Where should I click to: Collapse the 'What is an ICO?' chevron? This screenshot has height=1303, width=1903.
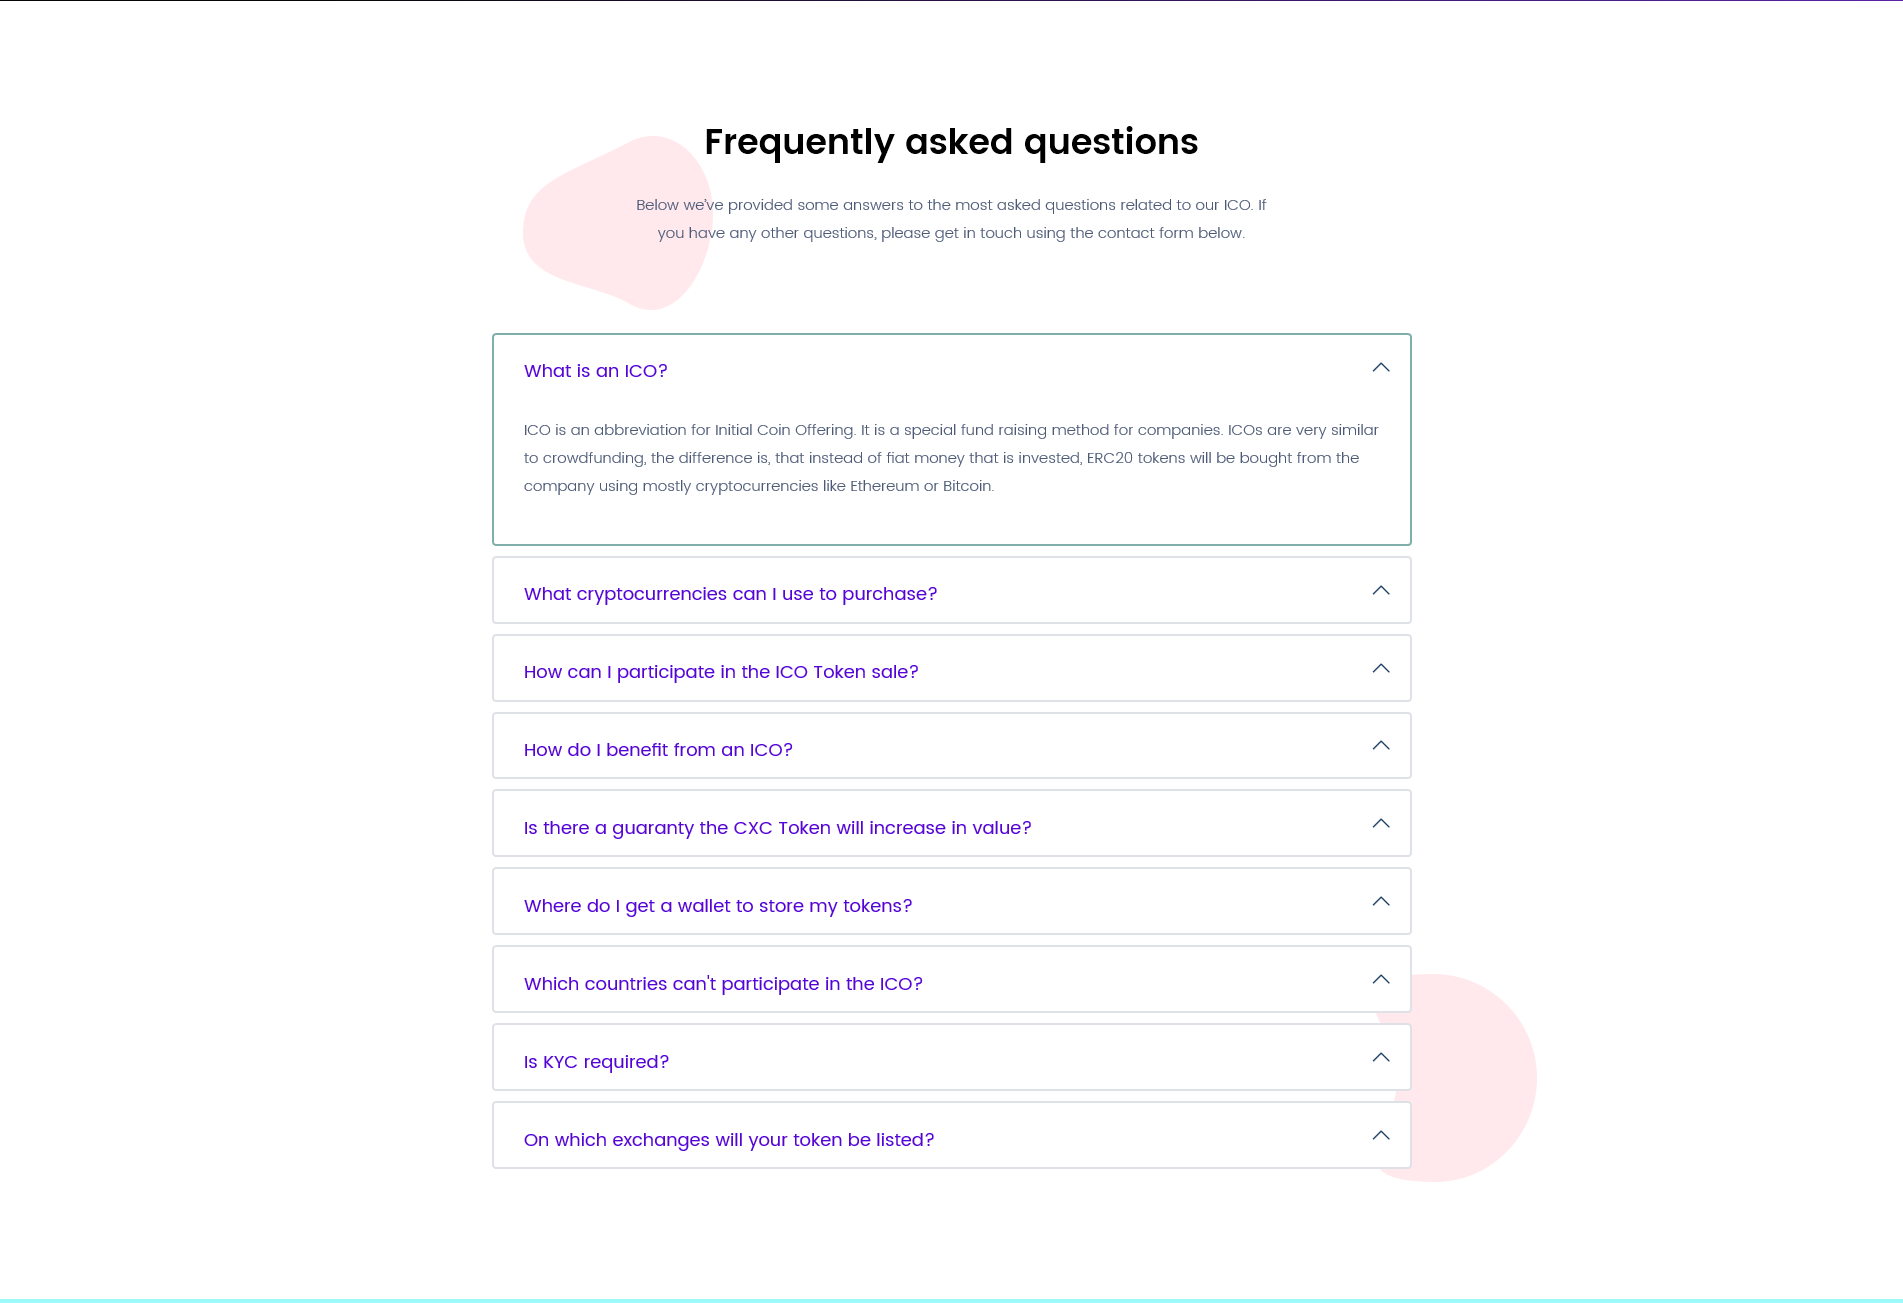1381,368
